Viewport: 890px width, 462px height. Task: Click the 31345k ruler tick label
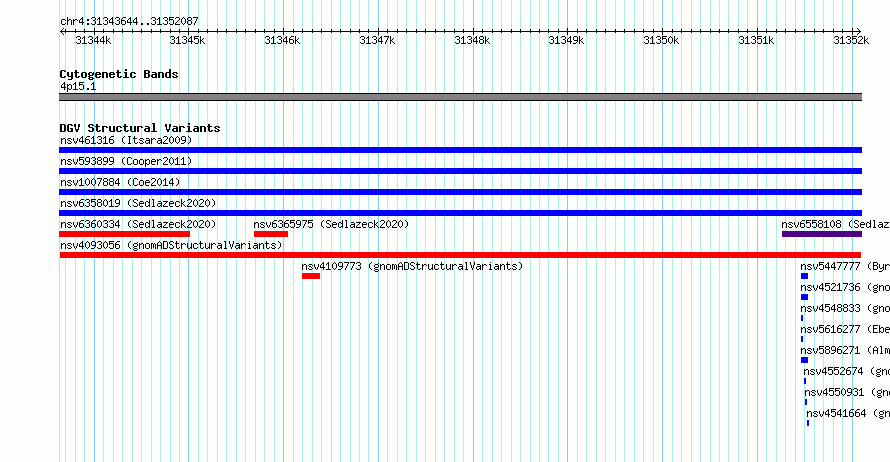click(x=187, y=40)
